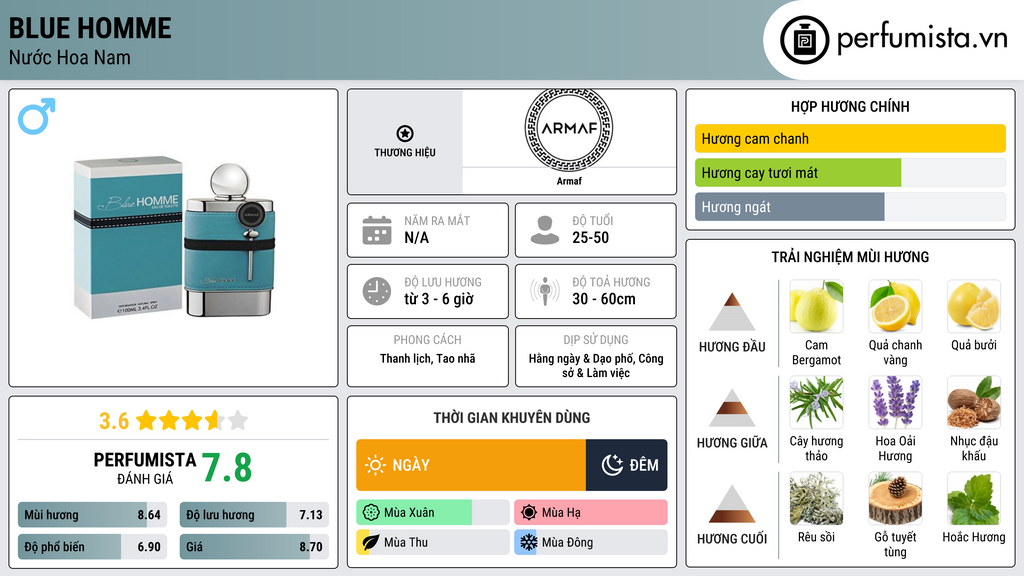Click the calendar icon for release year
Image resolution: width=1024 pixels, height=576 pixels.
coord(376,230)
